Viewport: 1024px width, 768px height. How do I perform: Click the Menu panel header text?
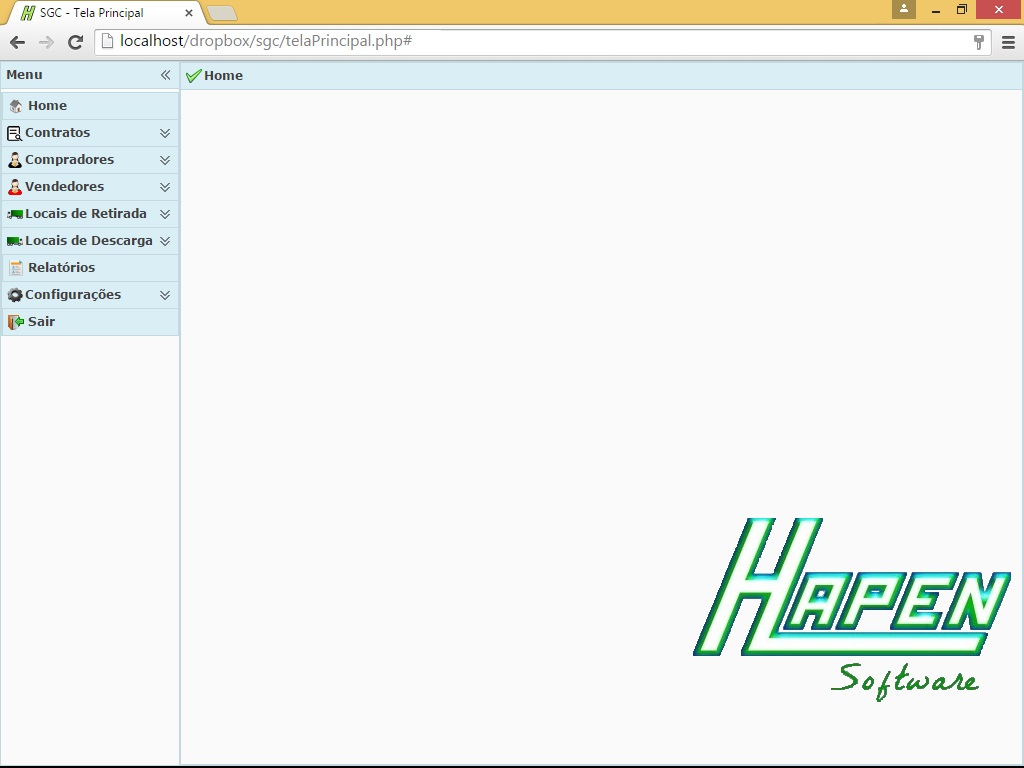click(24, 75)
